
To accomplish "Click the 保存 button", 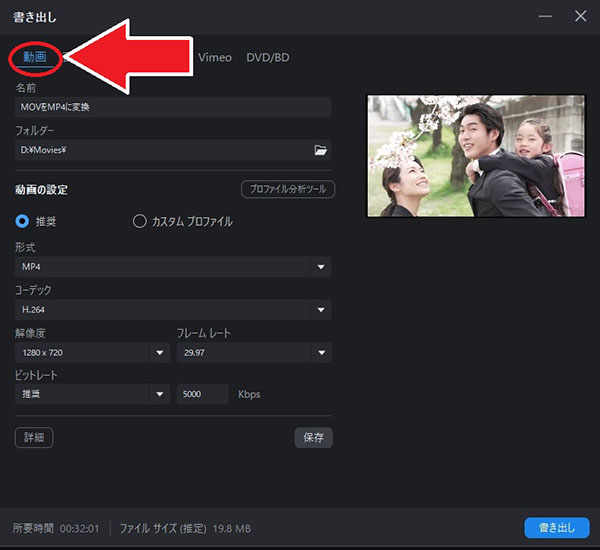I will (x=313, y=437).
